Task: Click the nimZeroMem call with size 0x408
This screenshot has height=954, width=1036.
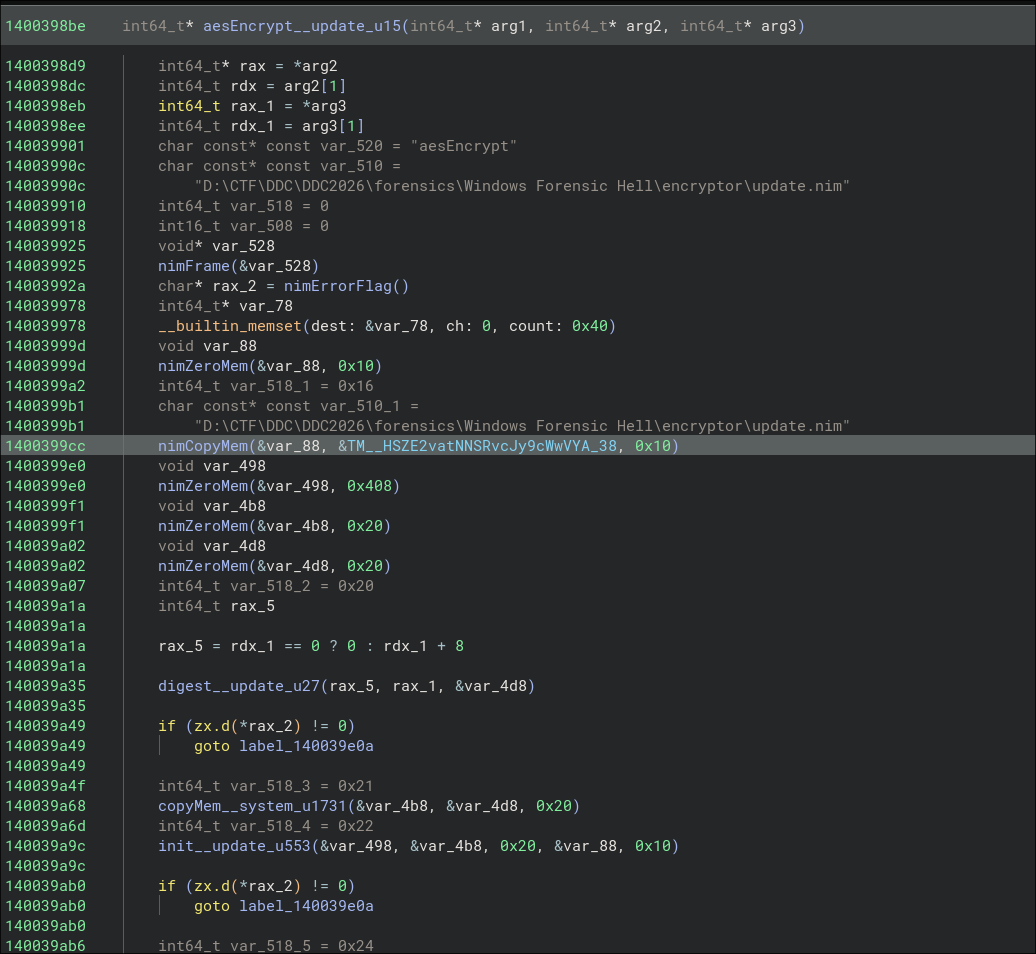Action: [279, 486]
